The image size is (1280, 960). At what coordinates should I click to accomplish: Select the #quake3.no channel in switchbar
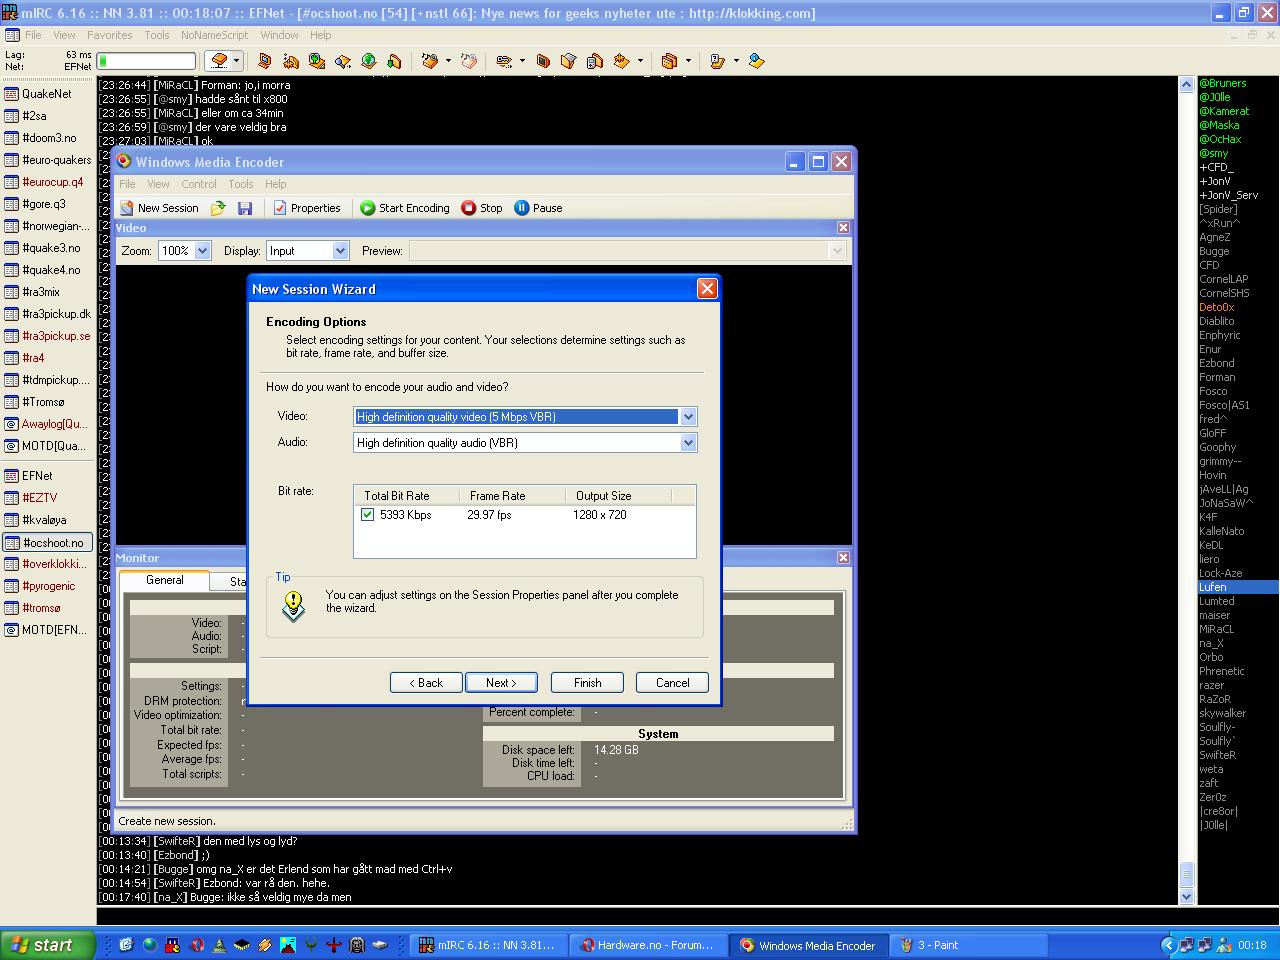tap(47, 248)
